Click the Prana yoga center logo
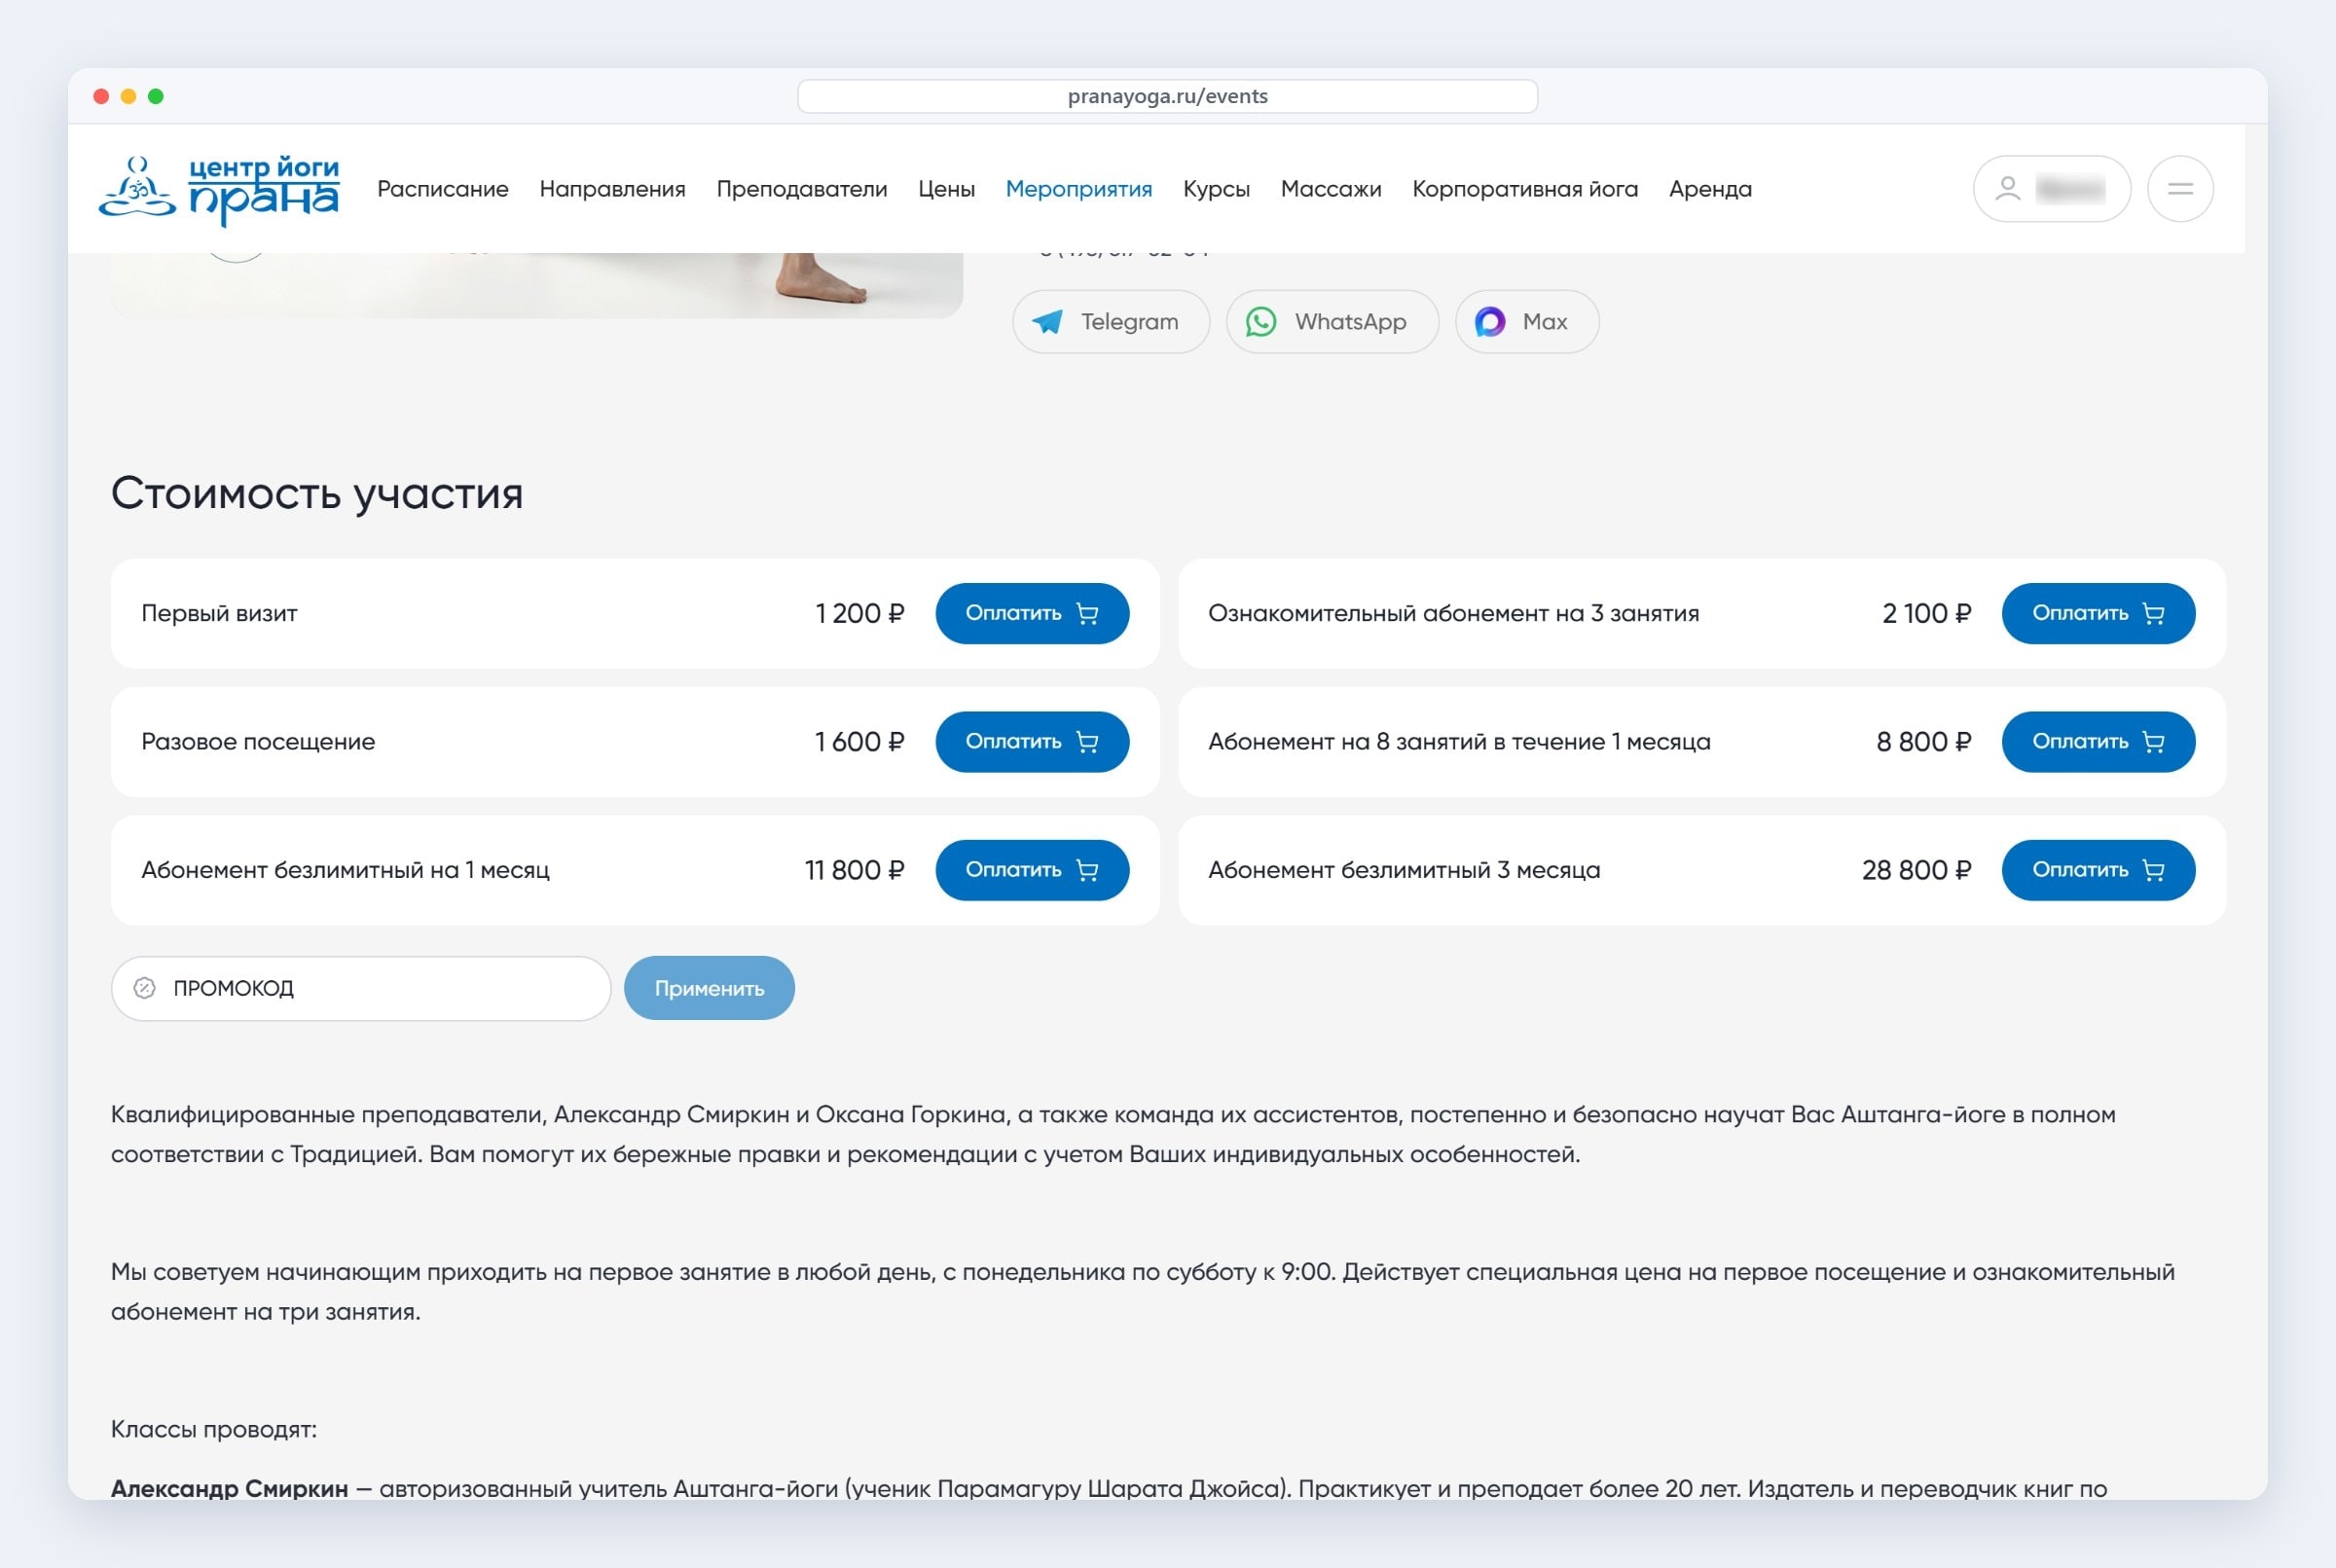 219,189
